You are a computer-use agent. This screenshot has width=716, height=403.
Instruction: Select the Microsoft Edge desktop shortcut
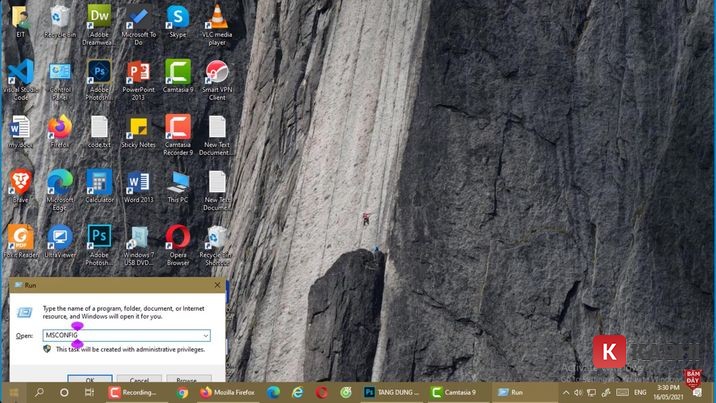point(60,190)
